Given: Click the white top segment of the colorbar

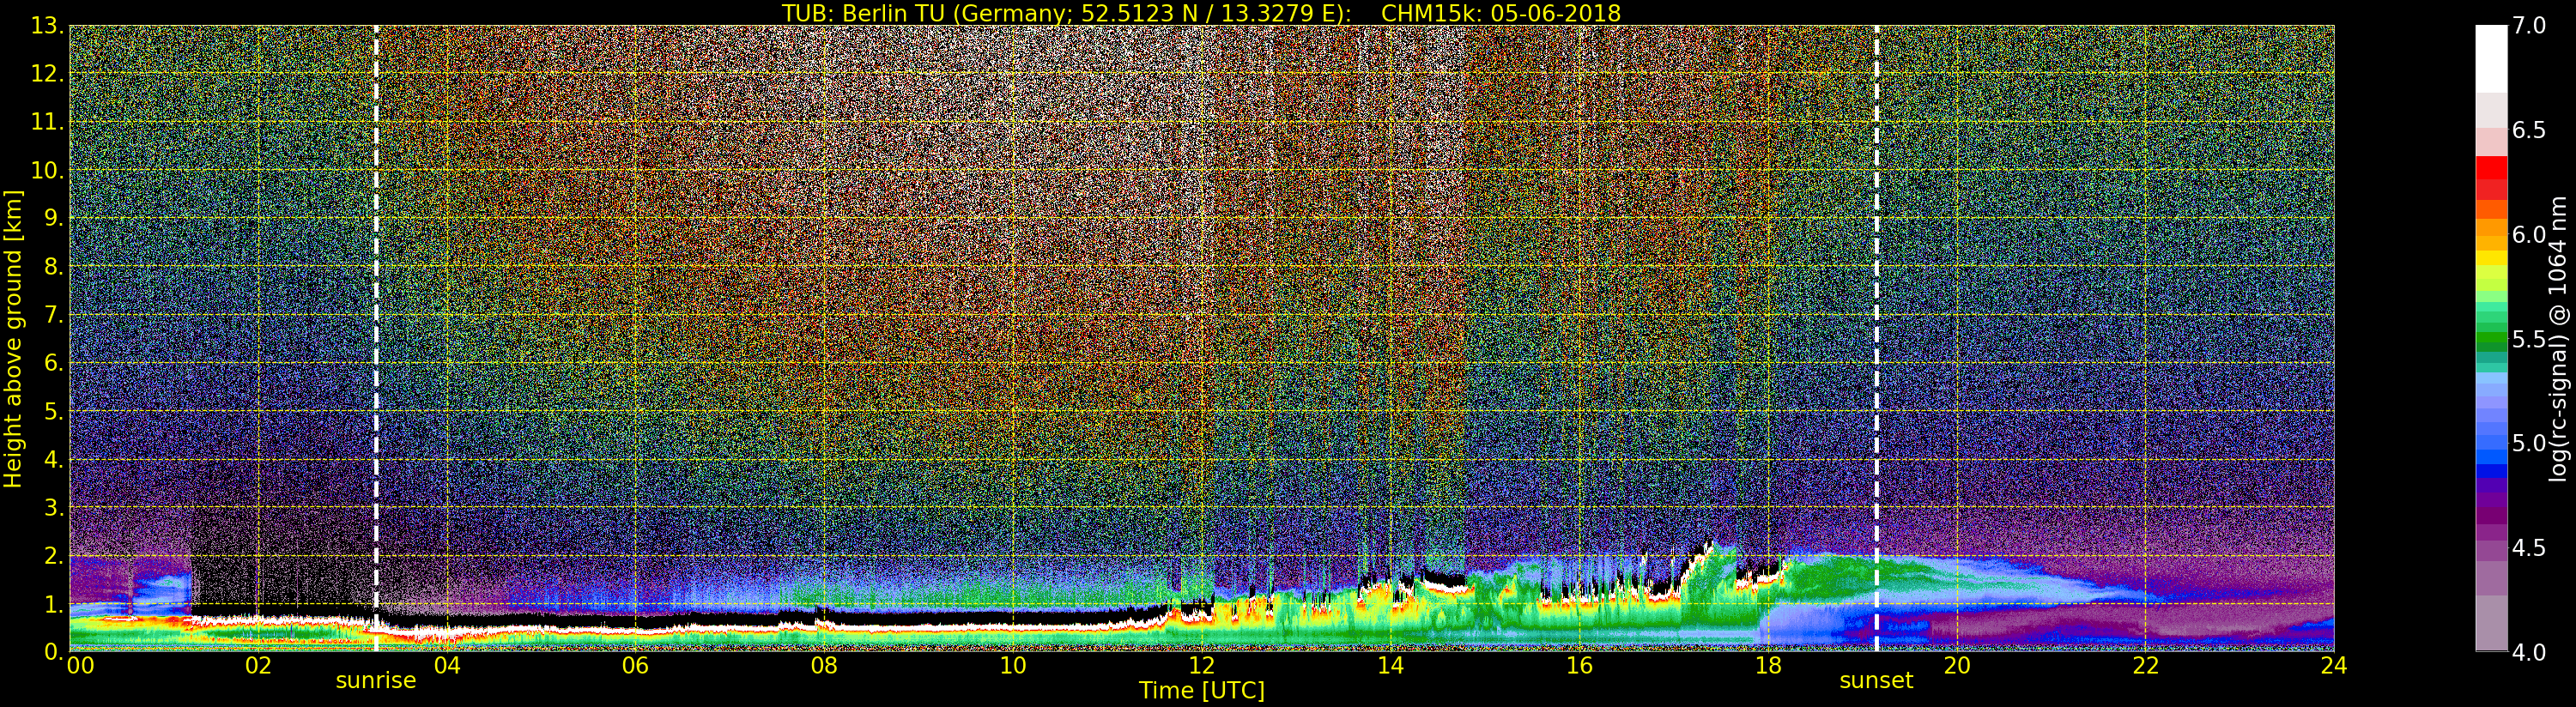Looking at the screenshot, I should 2491,58.
